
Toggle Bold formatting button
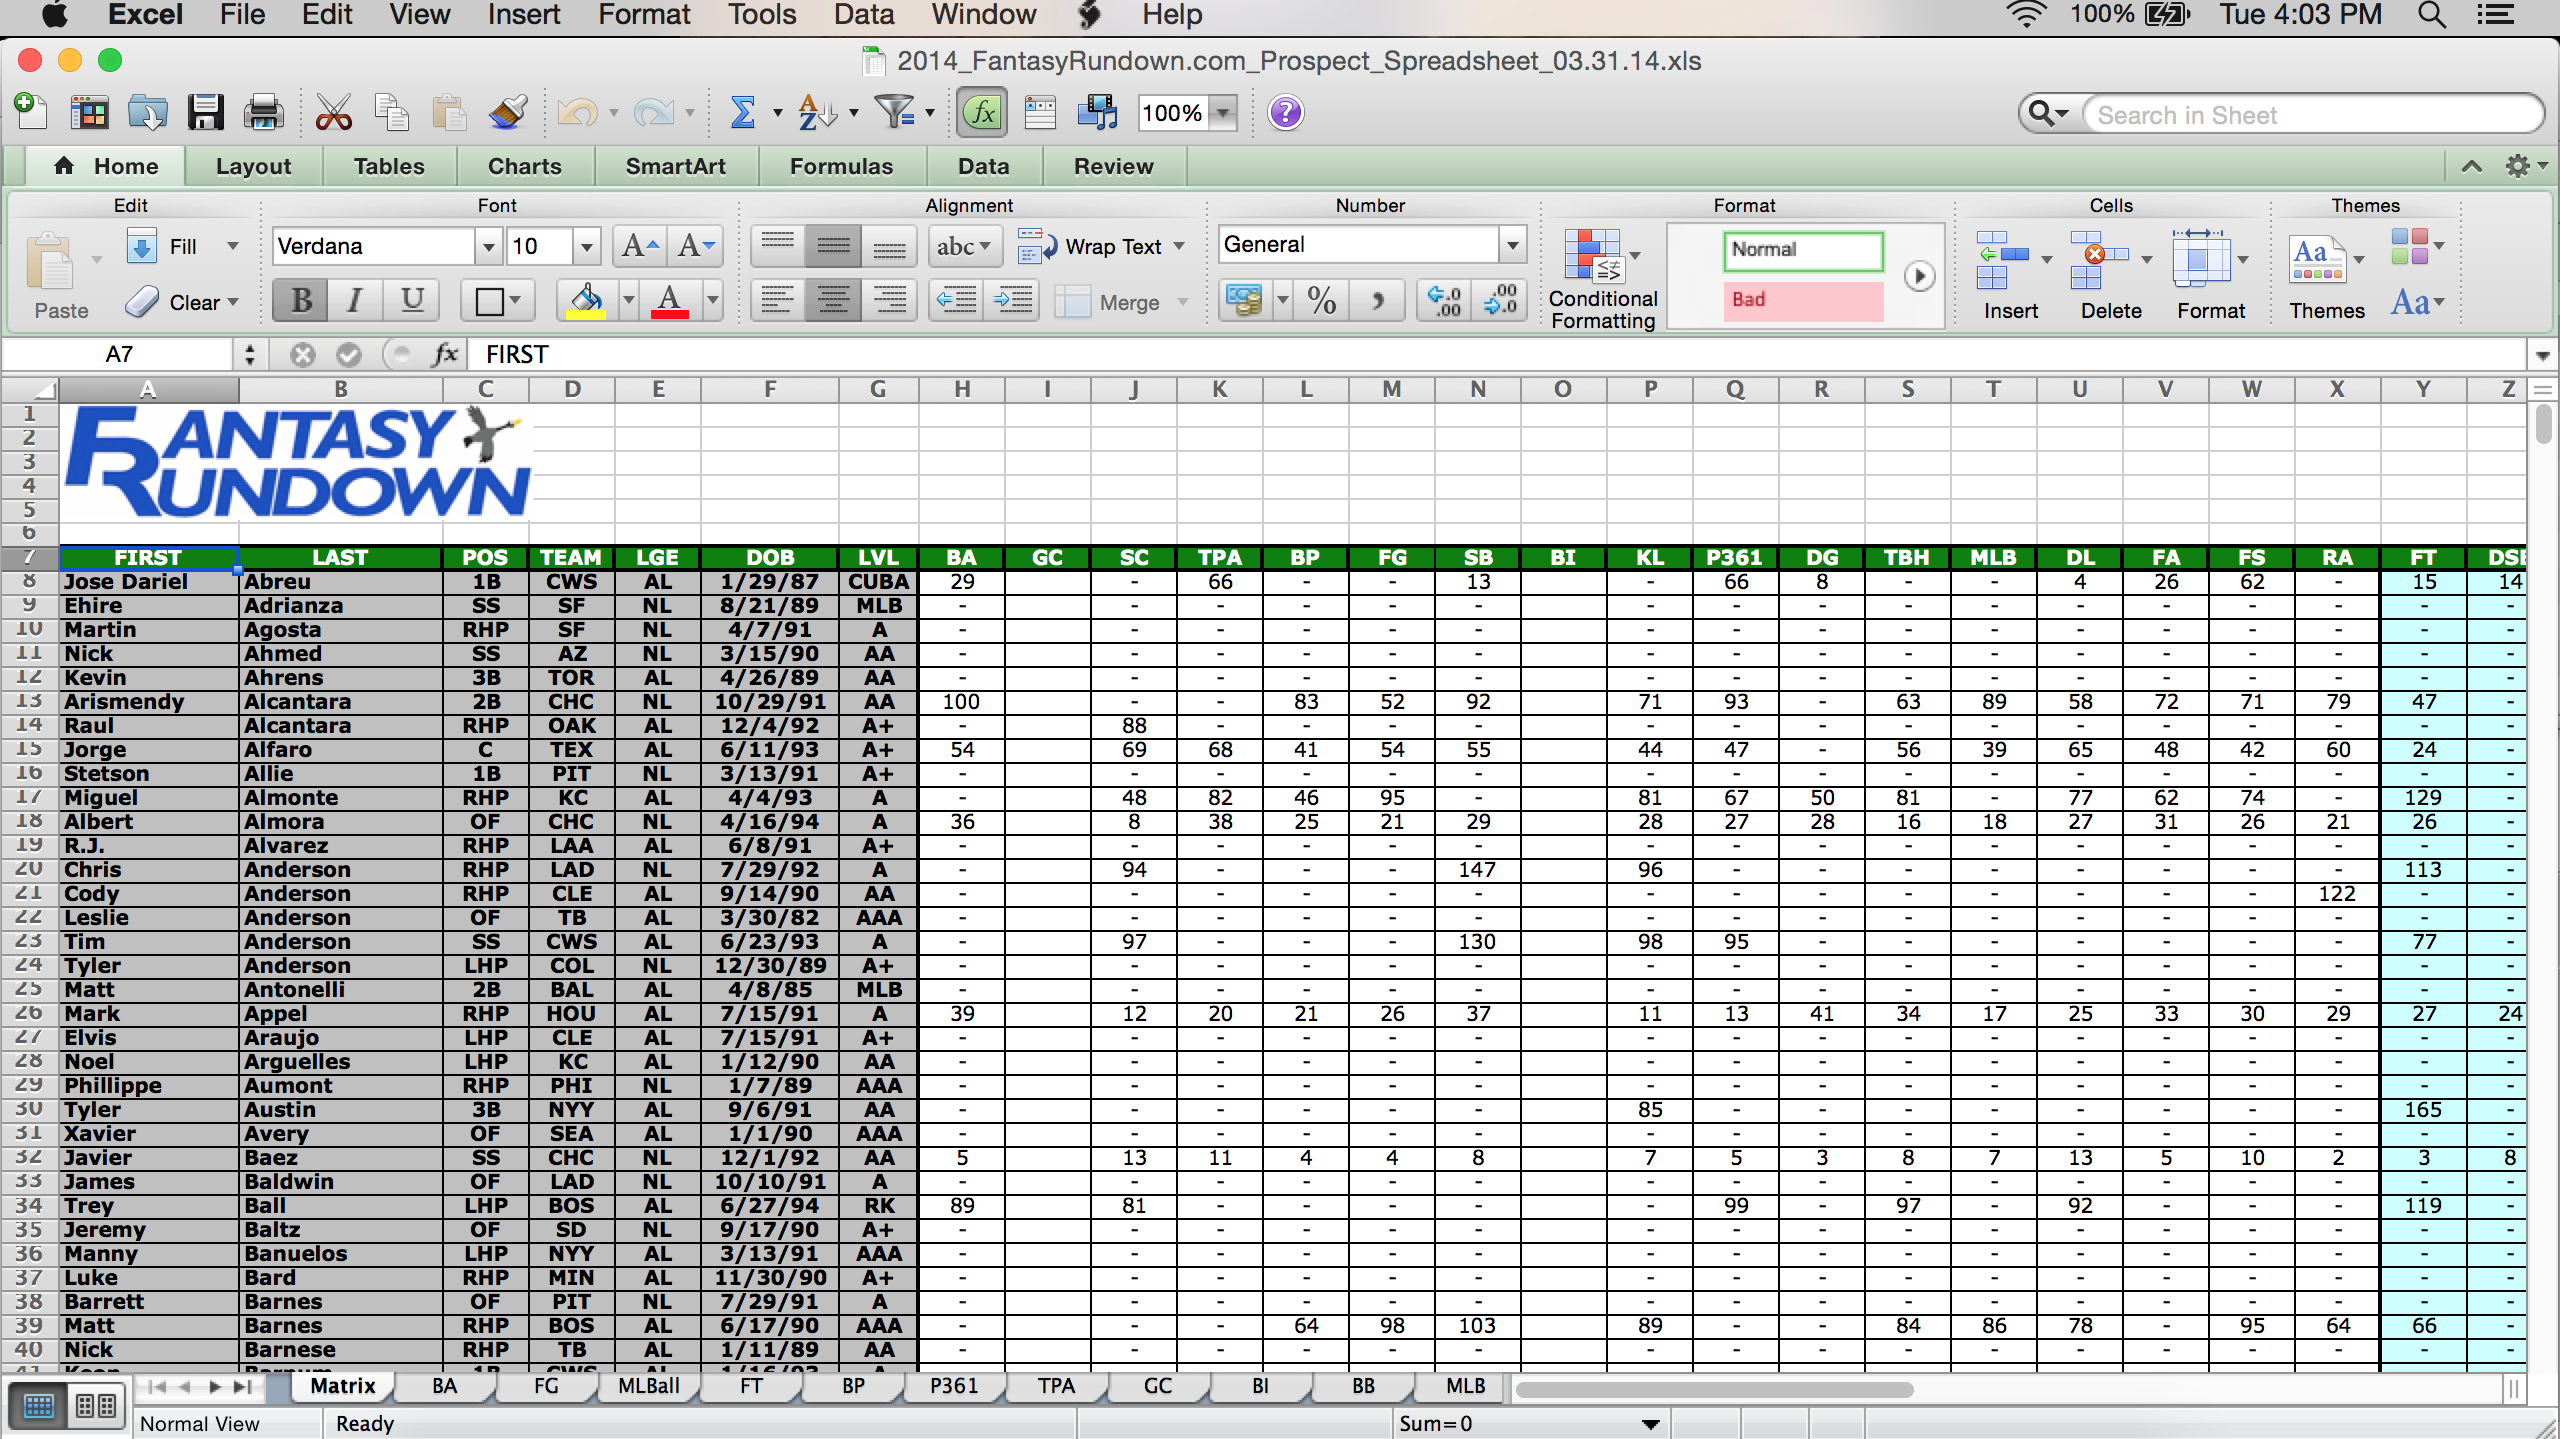point(301,300)
